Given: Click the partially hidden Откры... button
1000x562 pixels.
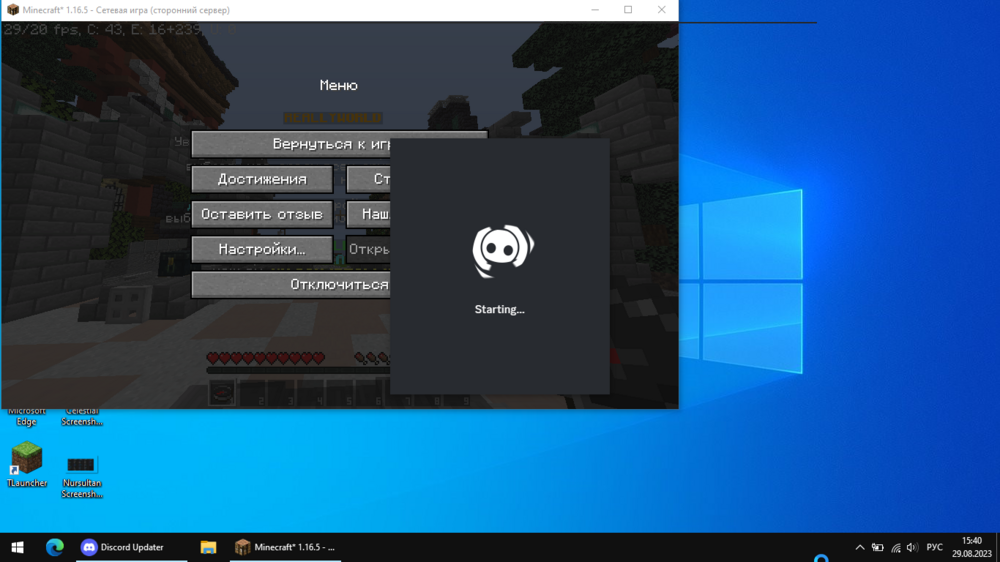Looking at the screenshot, I should click(x=368, y=249).
